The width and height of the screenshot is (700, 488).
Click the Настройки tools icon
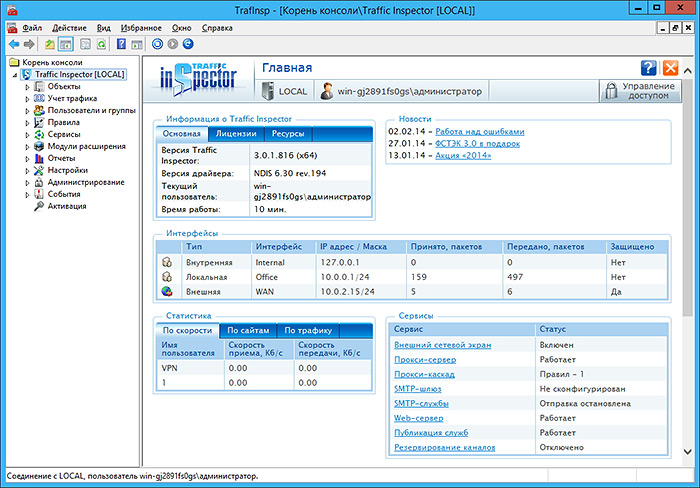point(39,170)
